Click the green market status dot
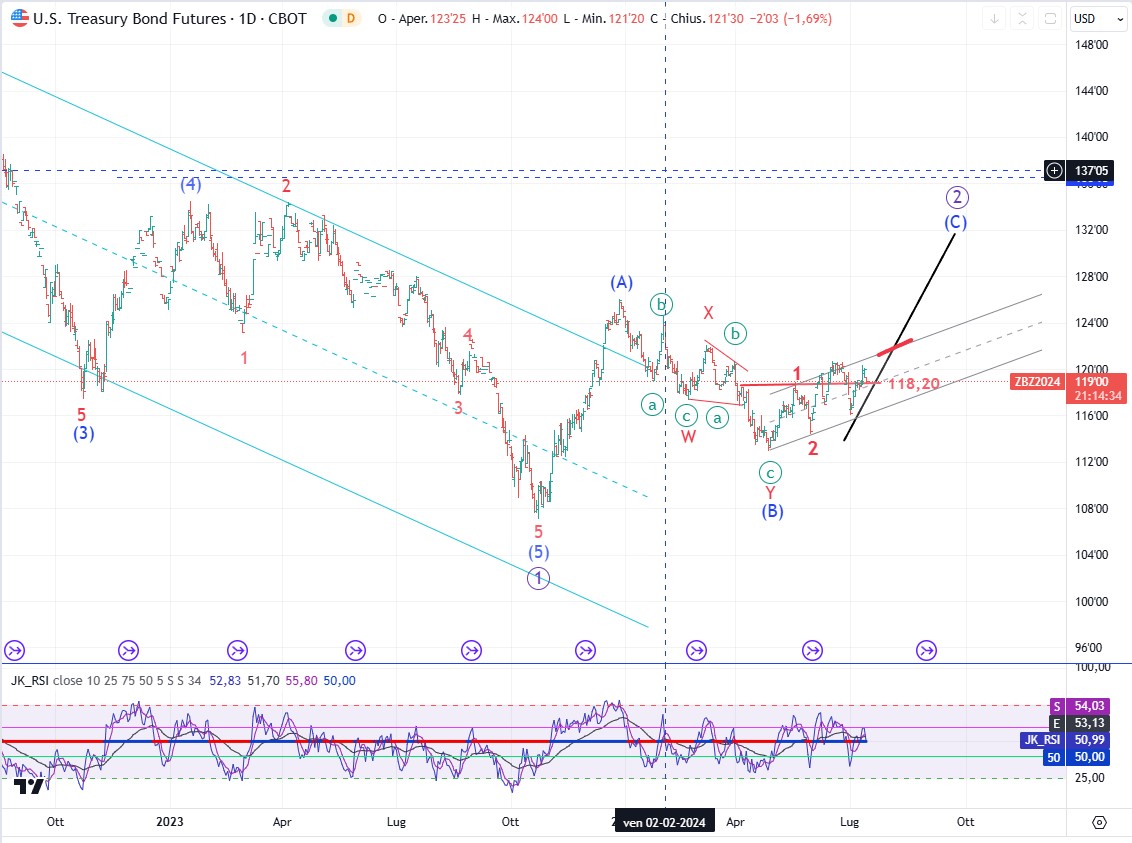 point(333,18)
